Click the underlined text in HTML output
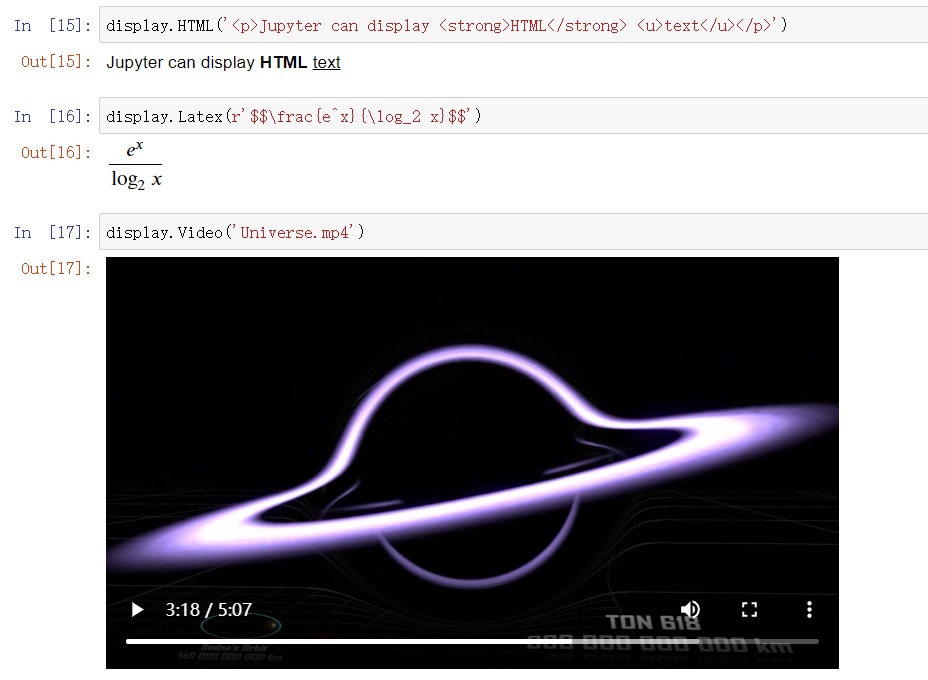 (x=326, y=62)
